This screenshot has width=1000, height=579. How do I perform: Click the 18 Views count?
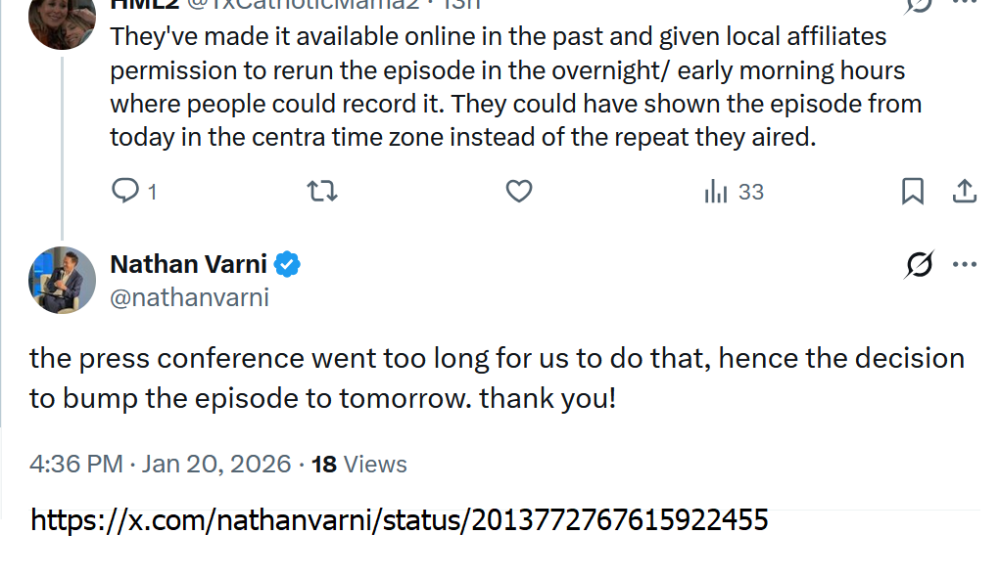point(359,464)
